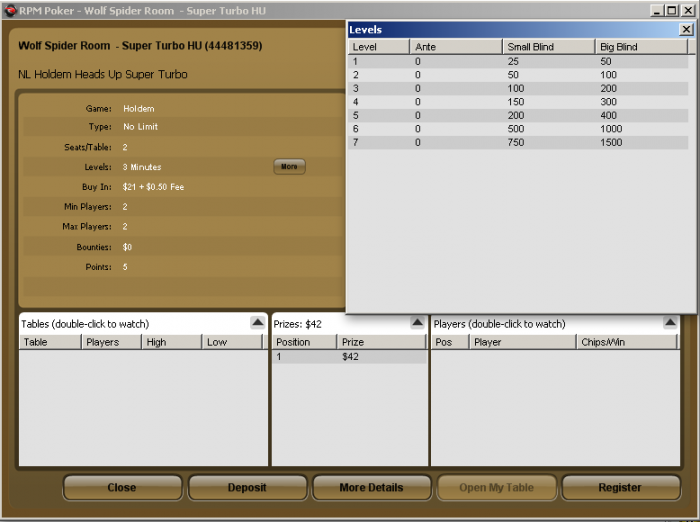Click the 'NL Holdem Heads Up Super Turbo' subtitle
700x522 pixels.
(103, 74)
